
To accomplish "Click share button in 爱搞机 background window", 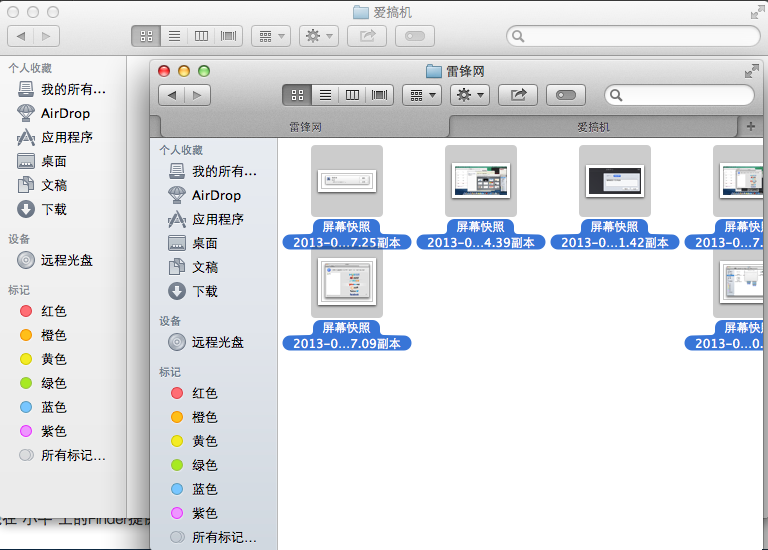I will pos(367,36).
